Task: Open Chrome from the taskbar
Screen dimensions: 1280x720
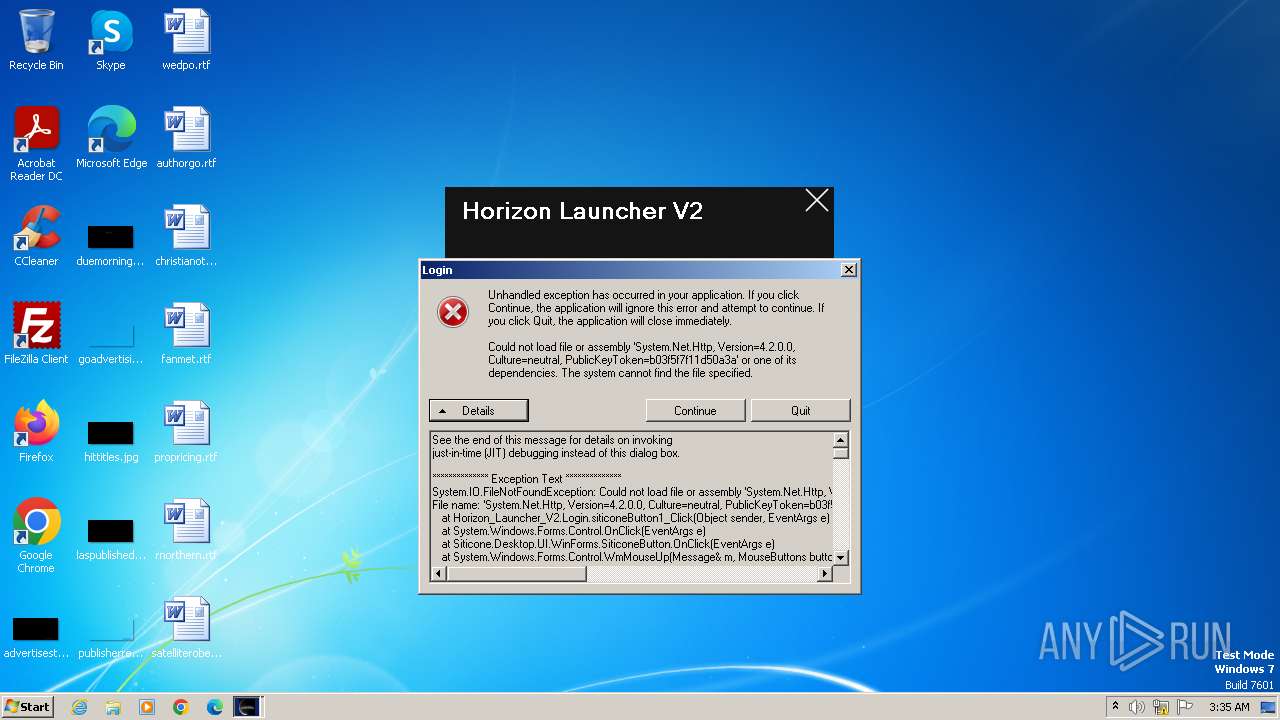Action: [x=181, y=707]
